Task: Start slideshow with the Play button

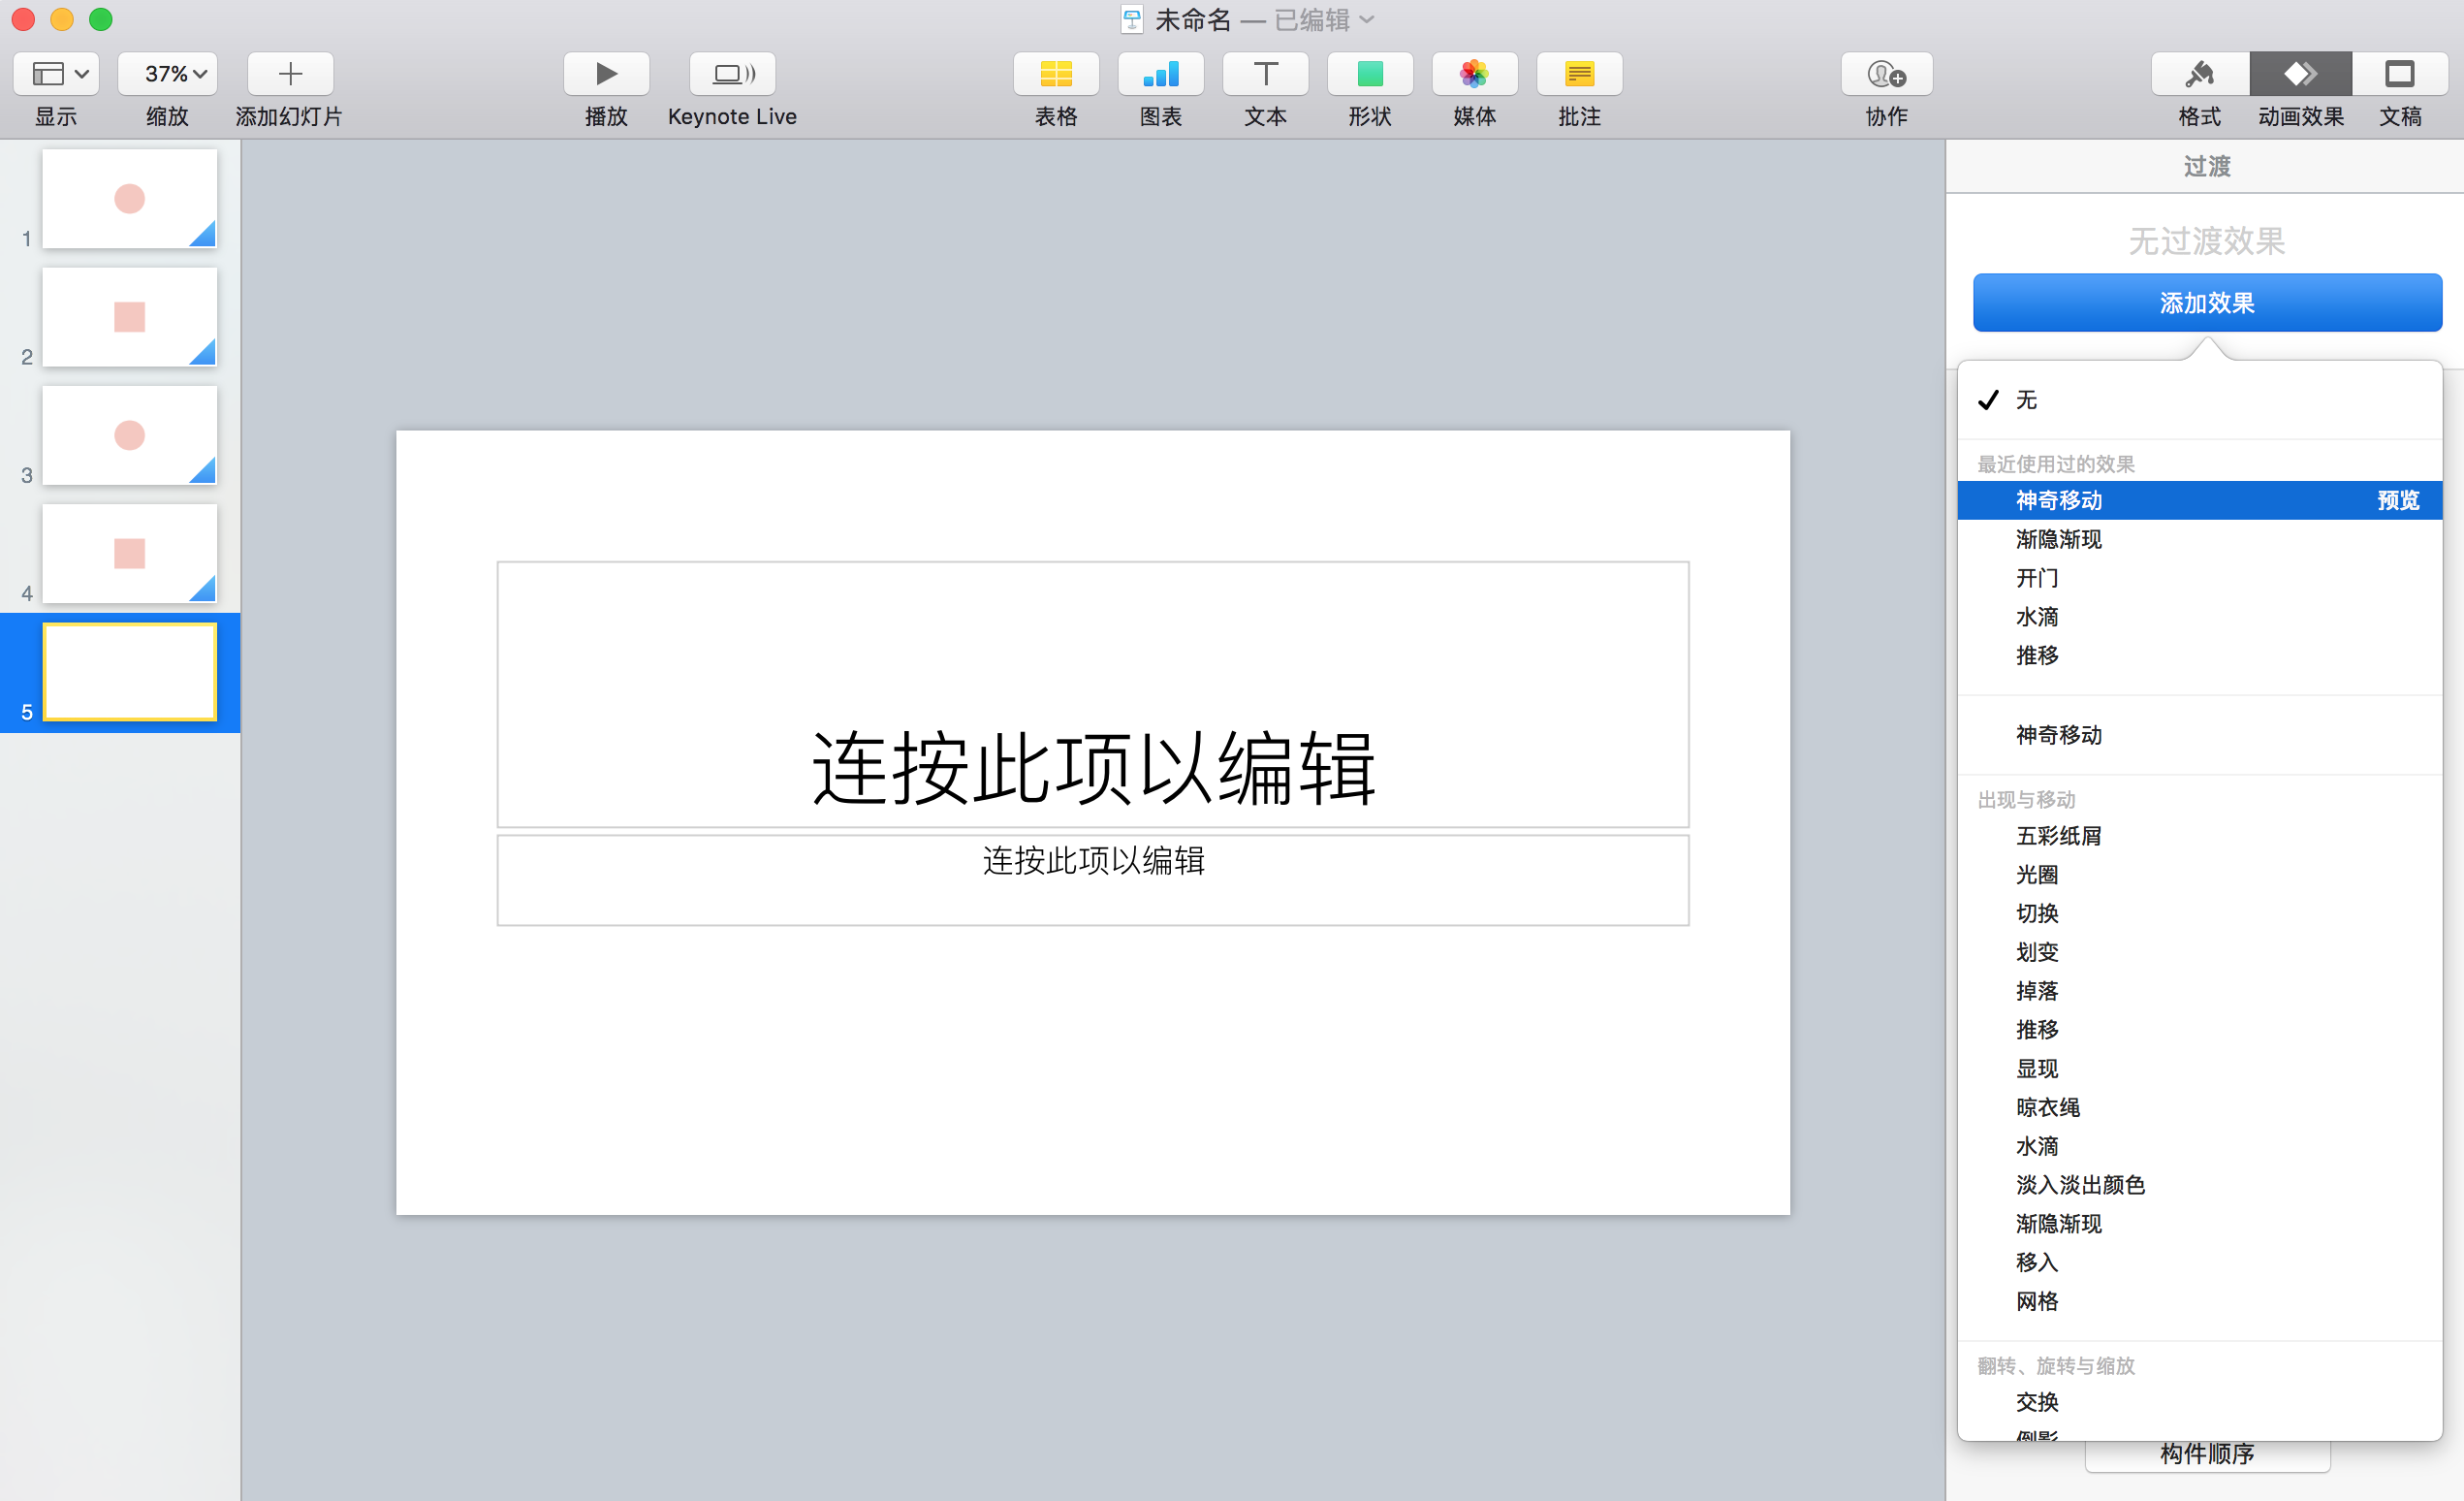Action: [606, 74]
